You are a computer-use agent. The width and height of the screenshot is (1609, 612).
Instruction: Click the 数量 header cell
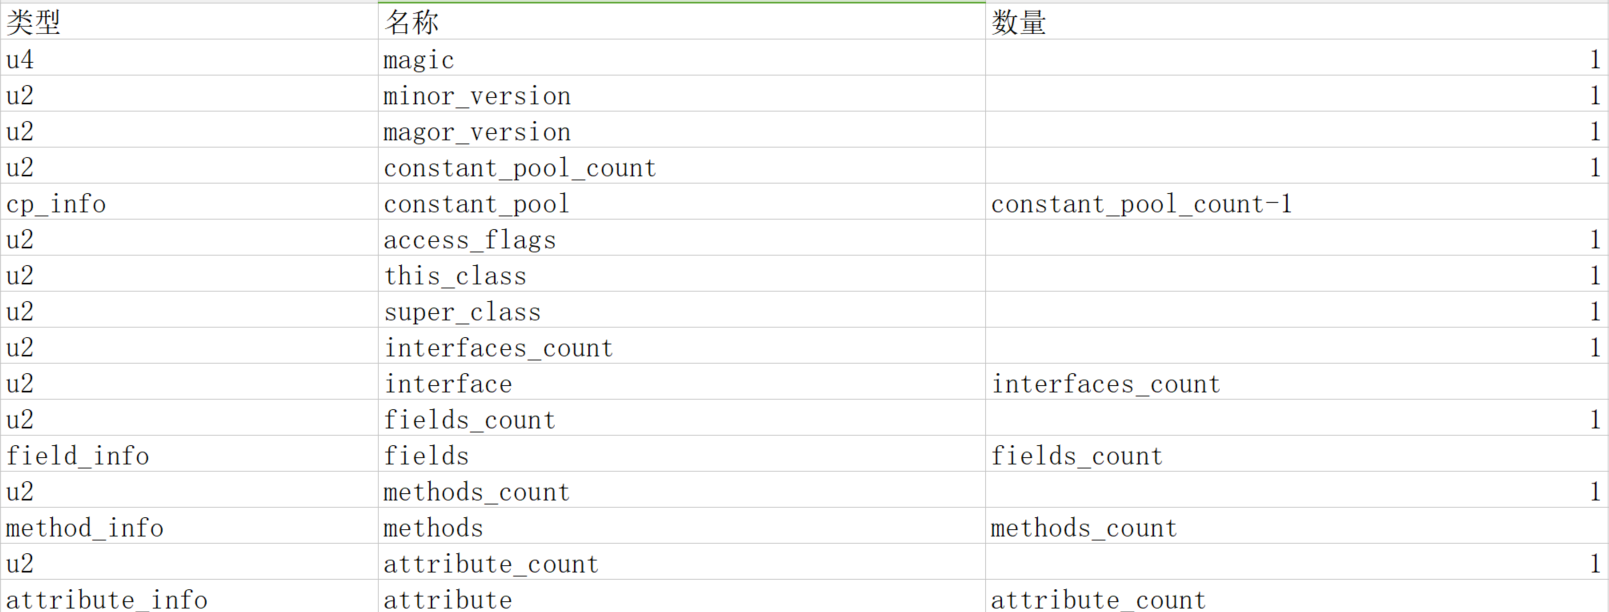click(x=1019, y=22)
